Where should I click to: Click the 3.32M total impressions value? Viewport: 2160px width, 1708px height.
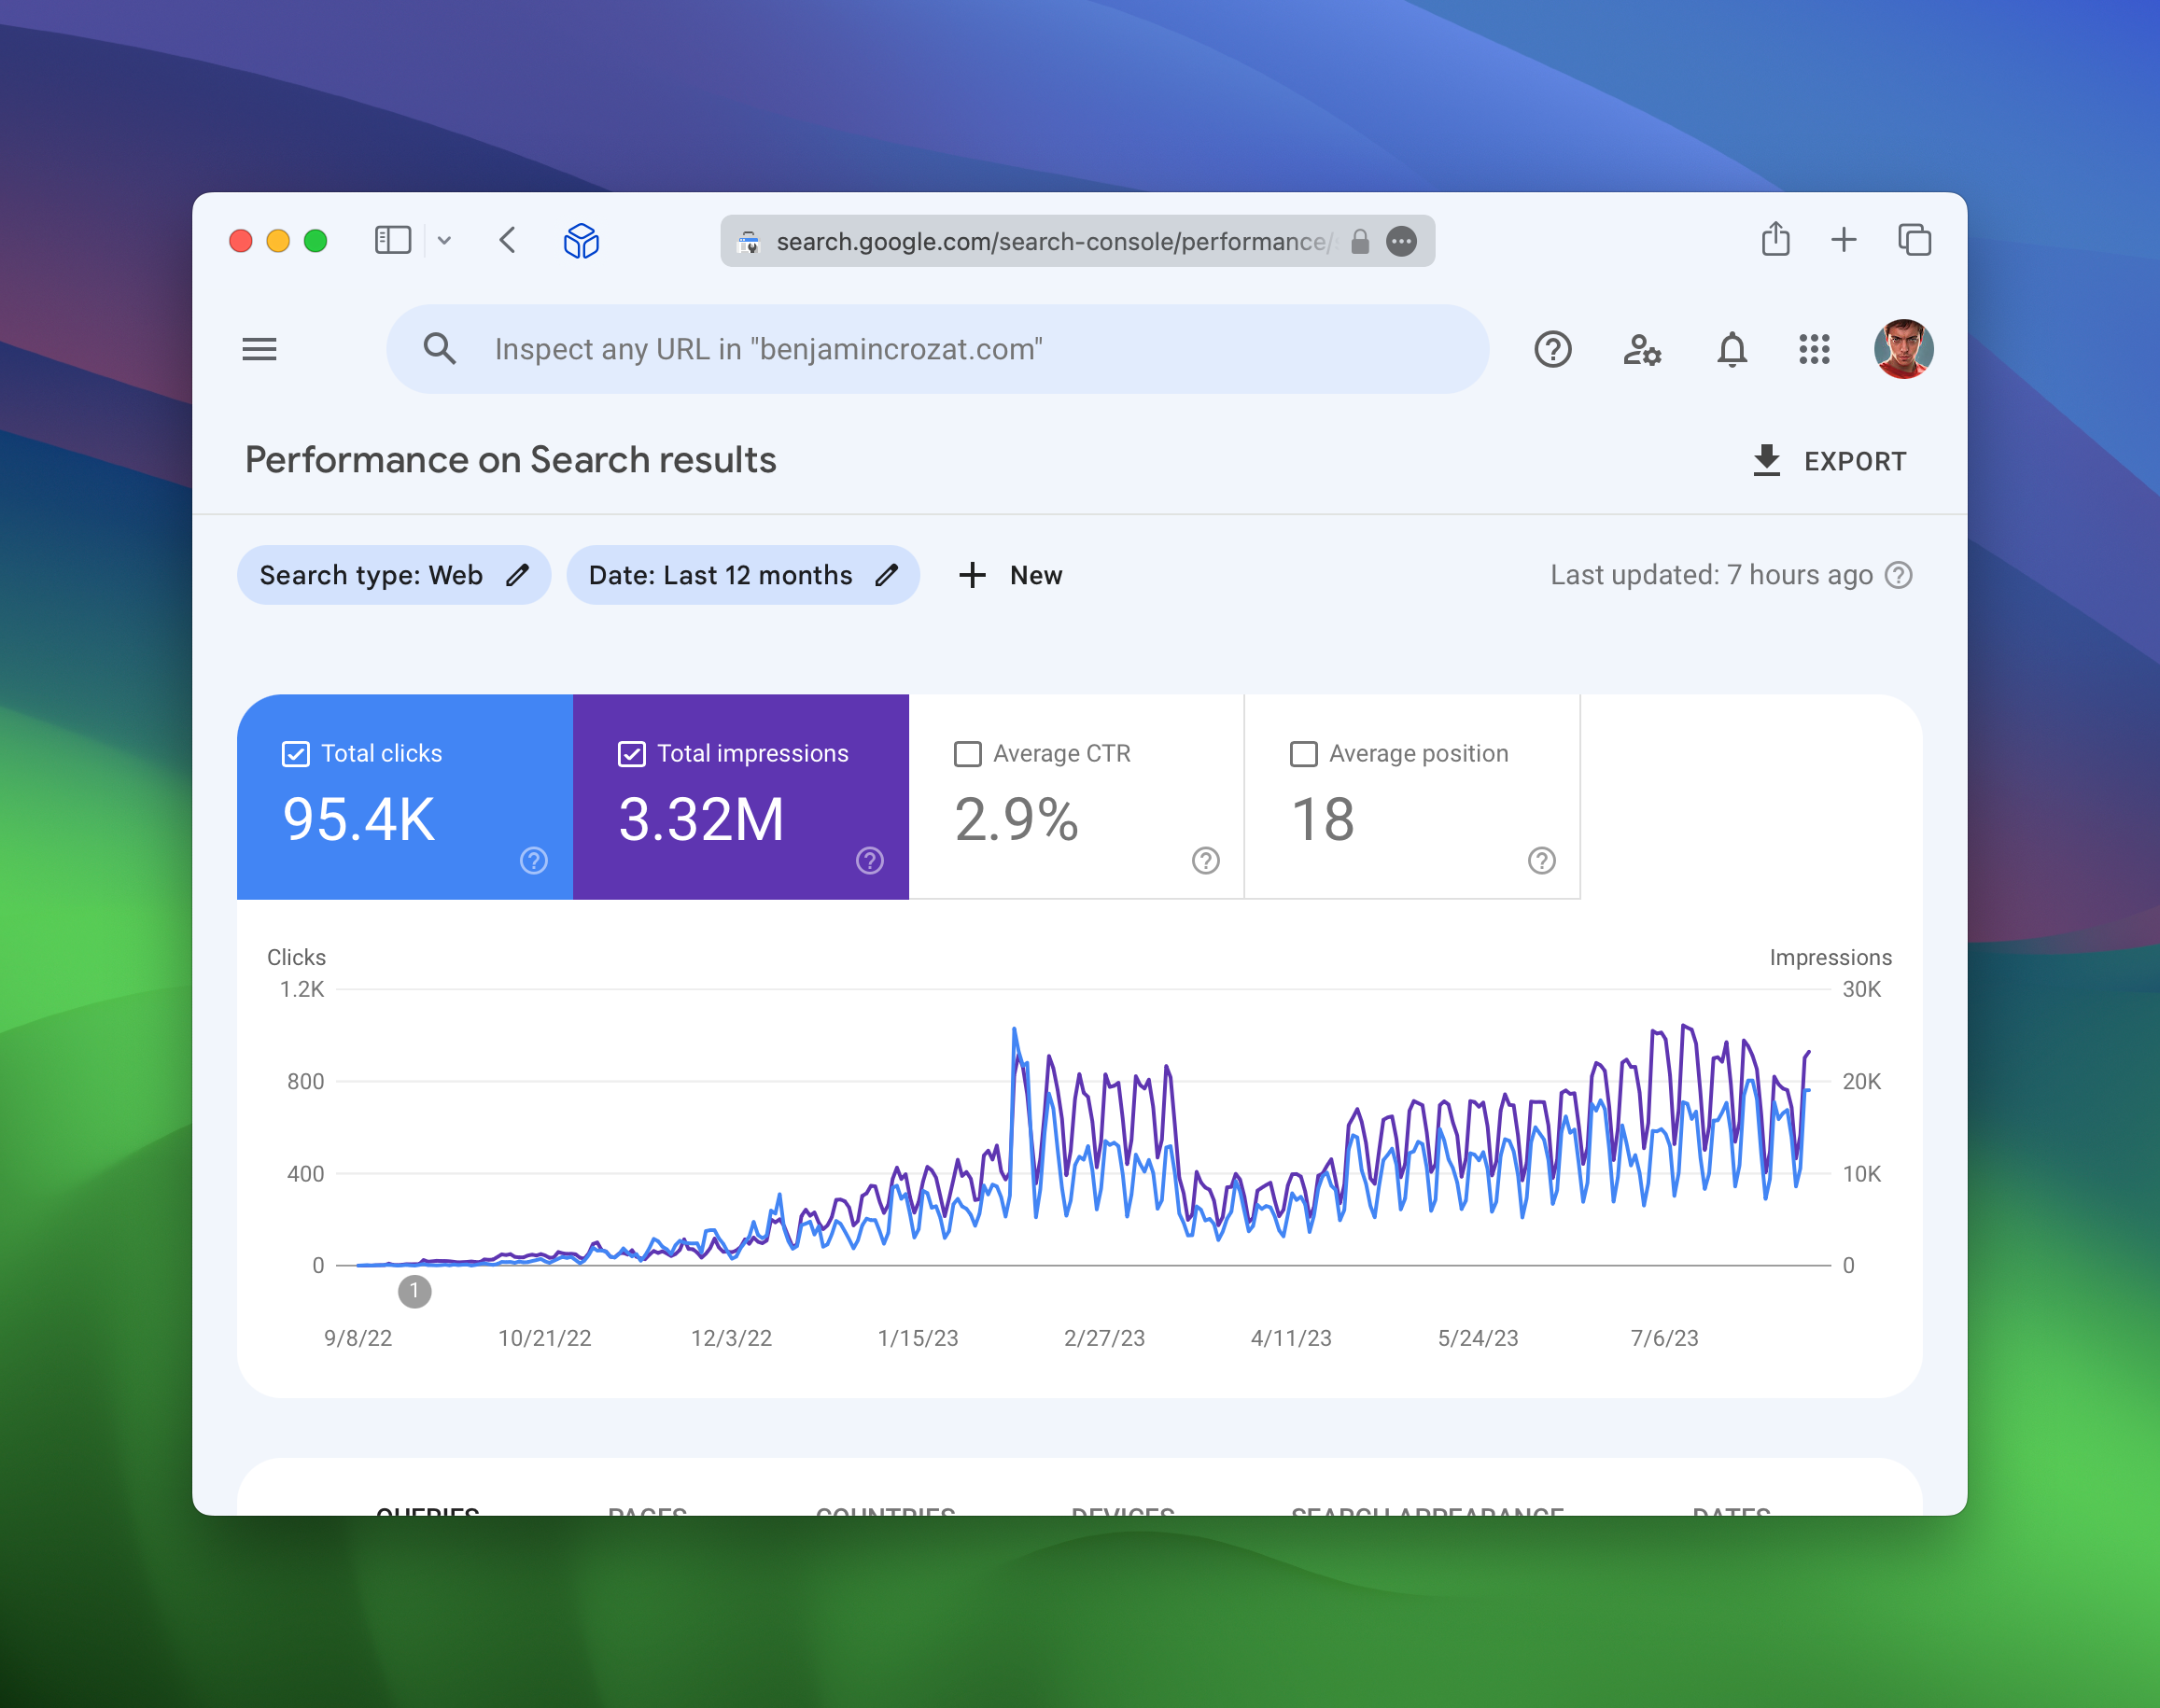tap(701, 820)
